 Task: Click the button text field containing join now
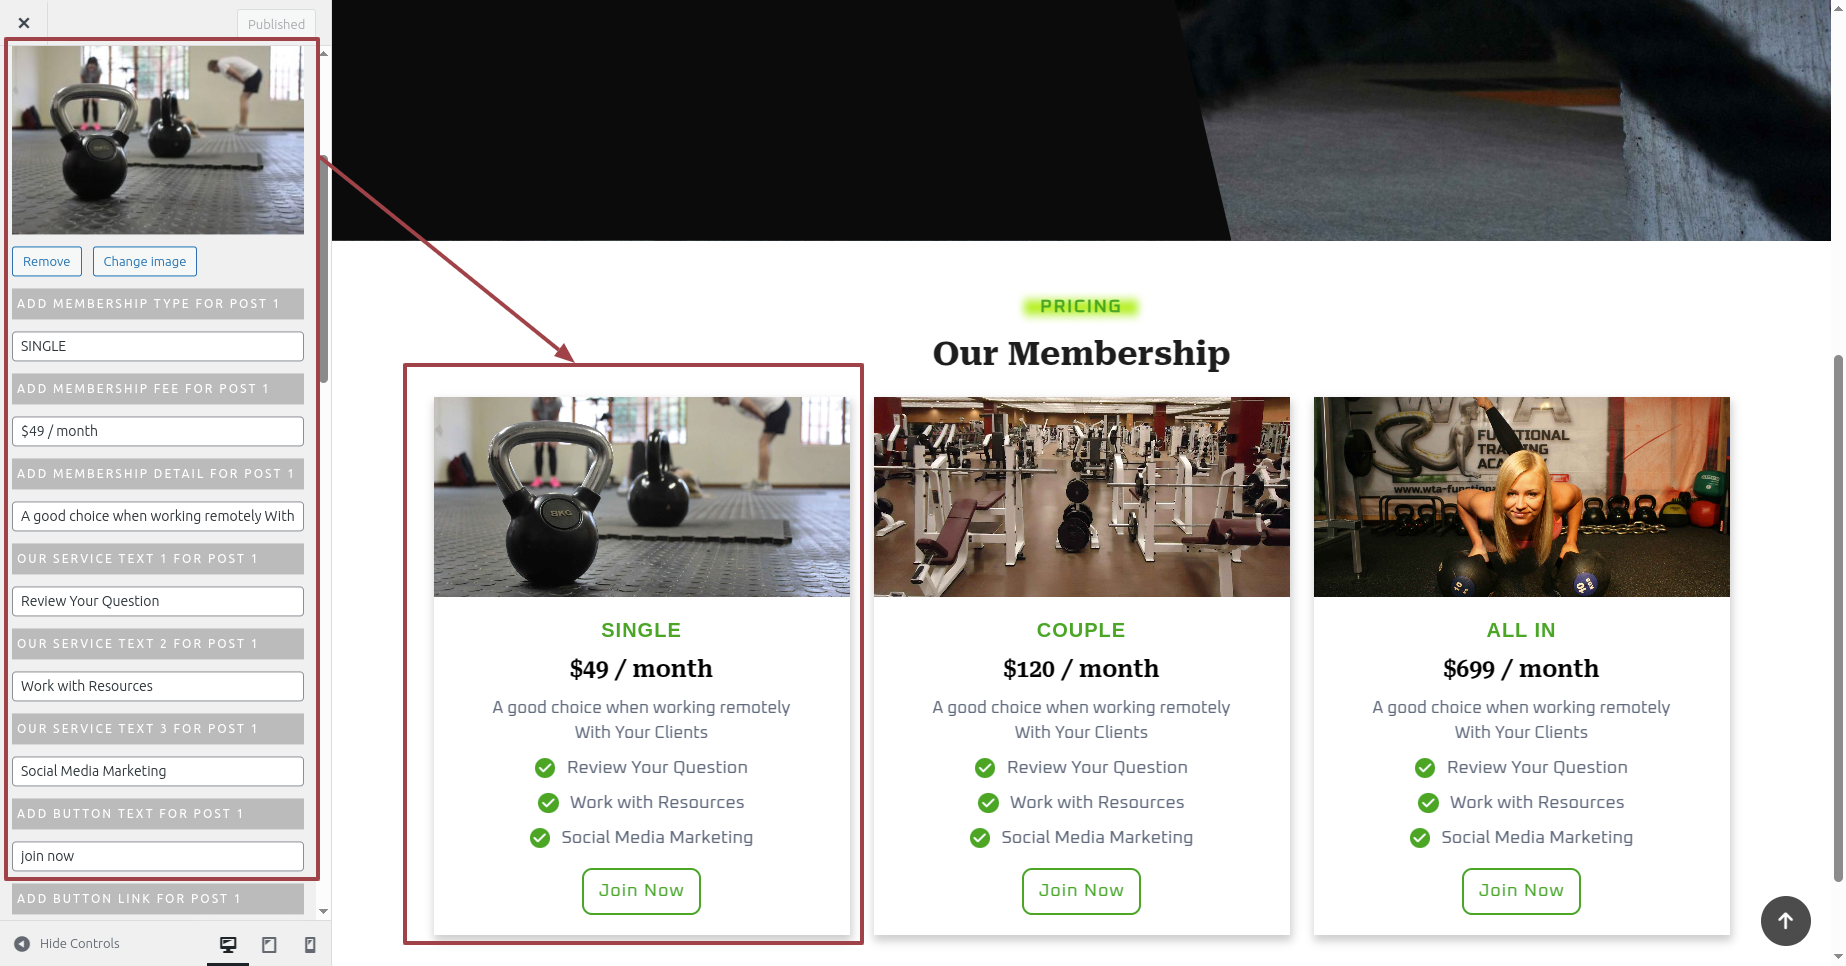158,857
